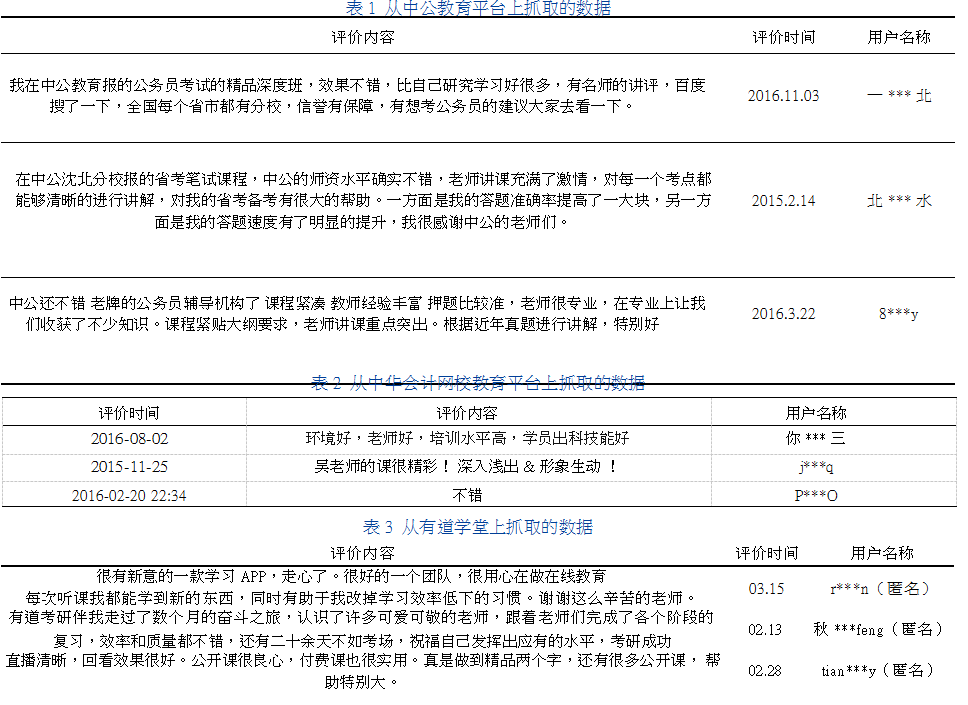Screen dimensions: 968x705
Task: Click the date cell 2016-08-02
Action: pos(129,439)
